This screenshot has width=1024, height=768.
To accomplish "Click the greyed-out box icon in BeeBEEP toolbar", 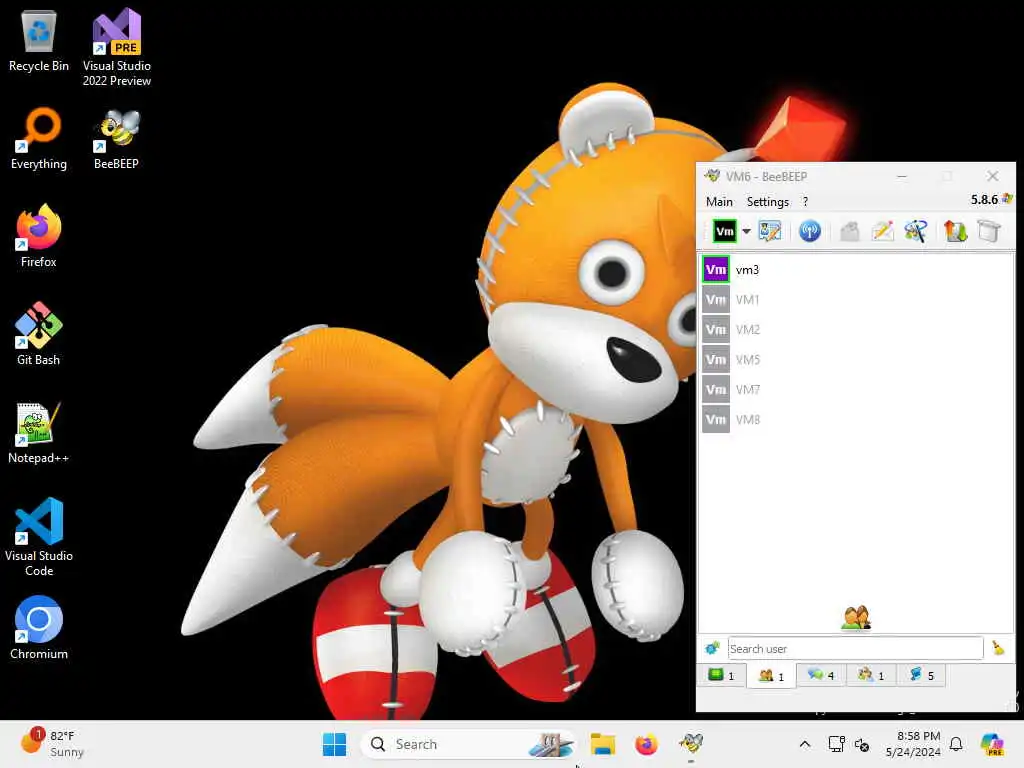I will pos(850,231).
